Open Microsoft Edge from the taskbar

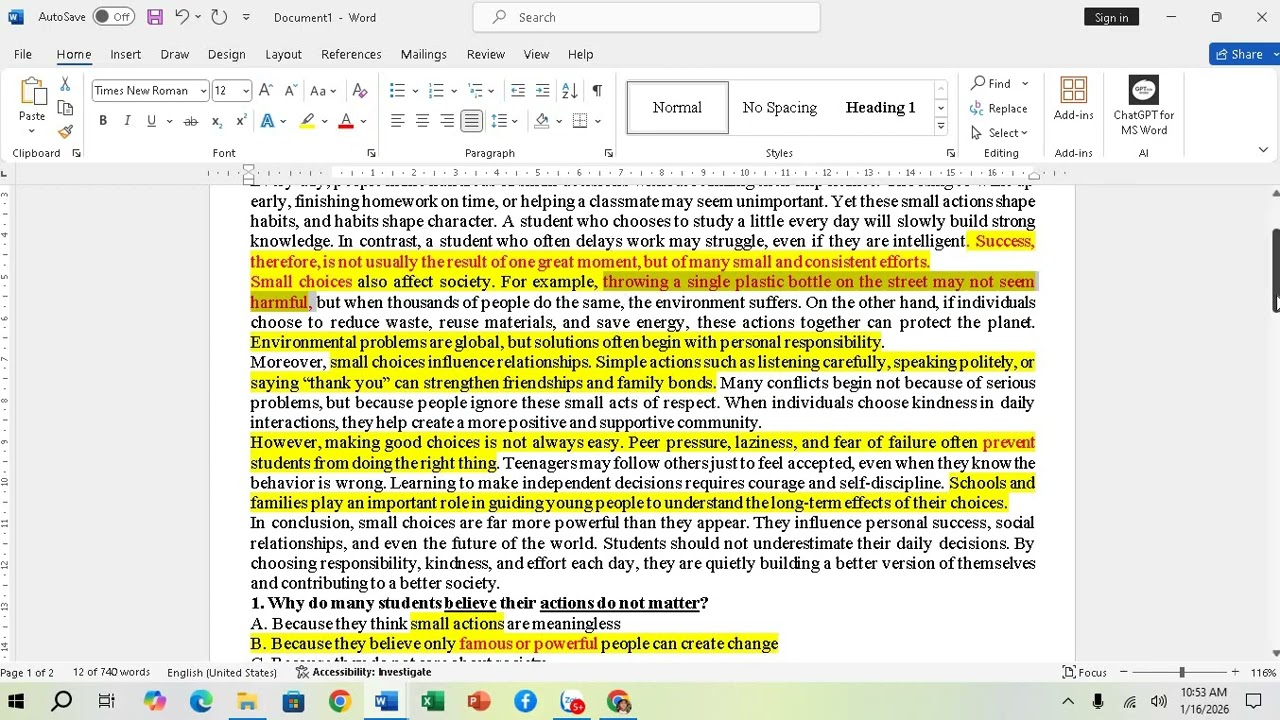[201, 702]
